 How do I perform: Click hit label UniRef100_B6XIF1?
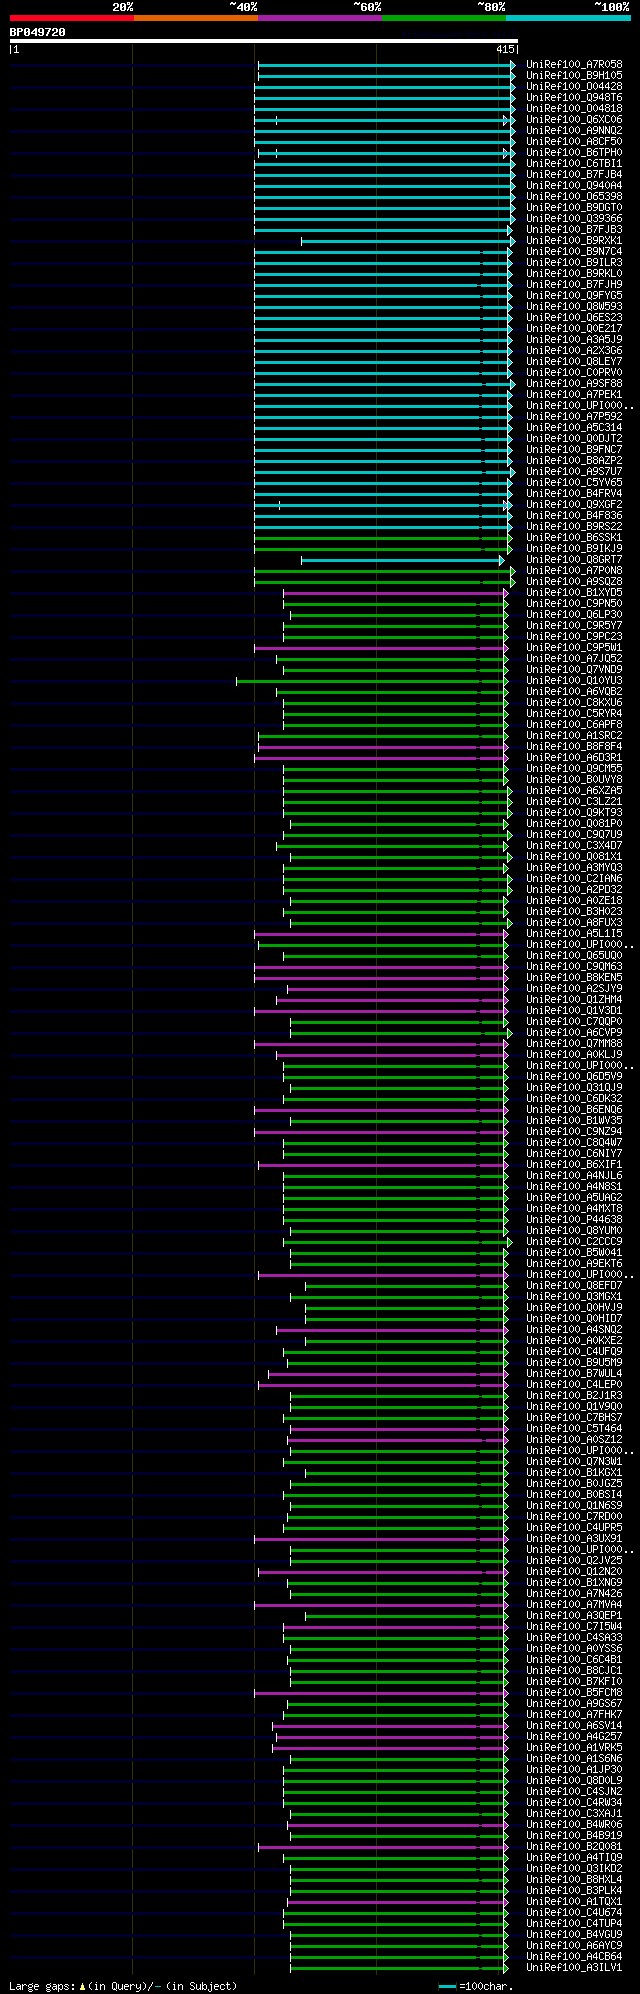[x=574, y=1165]
